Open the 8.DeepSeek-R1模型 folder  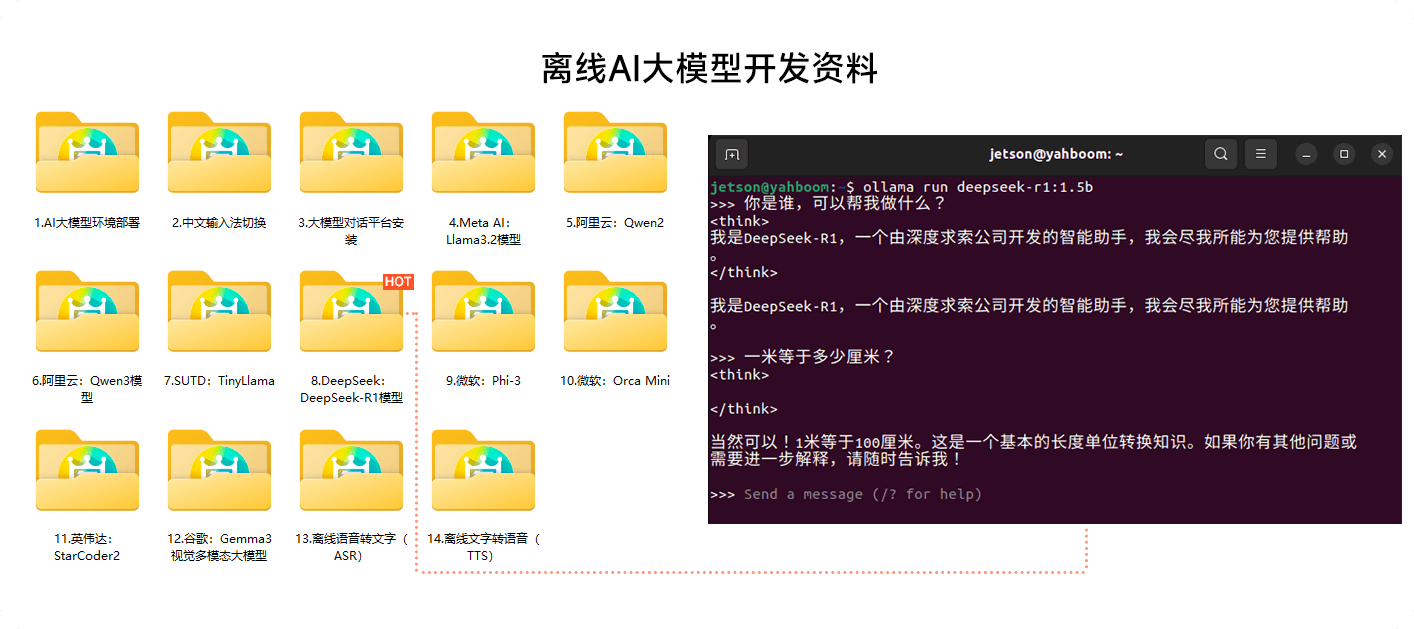click(351, 311)
